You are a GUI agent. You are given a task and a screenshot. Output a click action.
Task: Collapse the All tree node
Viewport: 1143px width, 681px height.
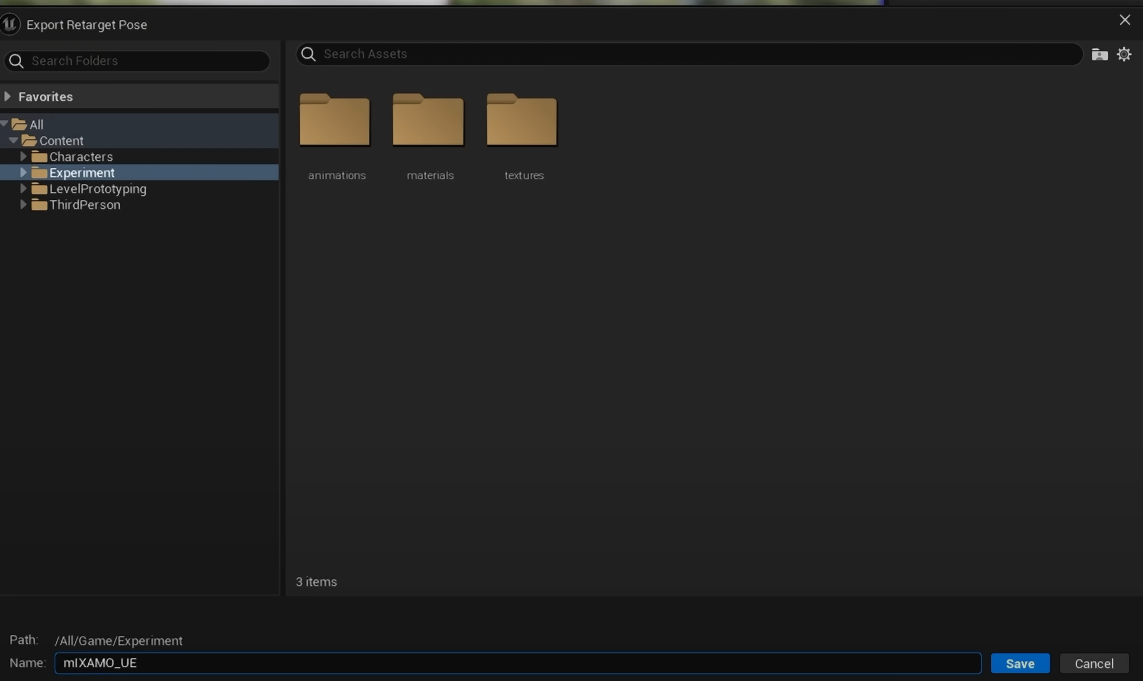coord(4,124)
